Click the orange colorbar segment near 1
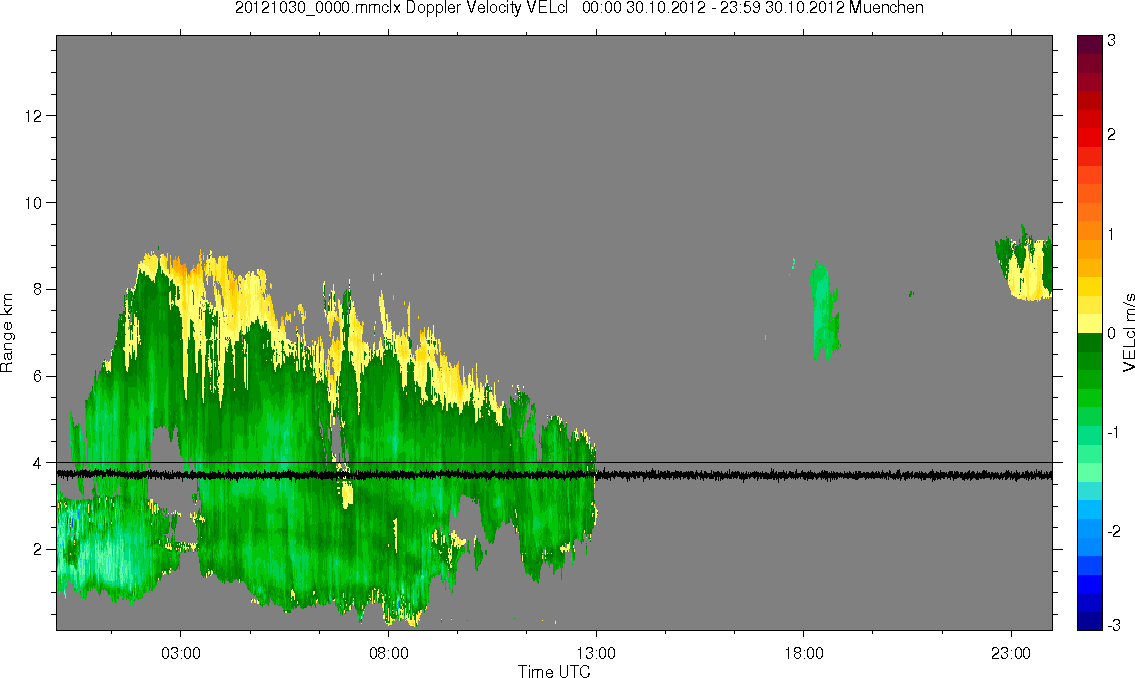Viewport: 1135px width, 678px height. click(1090, 230)
